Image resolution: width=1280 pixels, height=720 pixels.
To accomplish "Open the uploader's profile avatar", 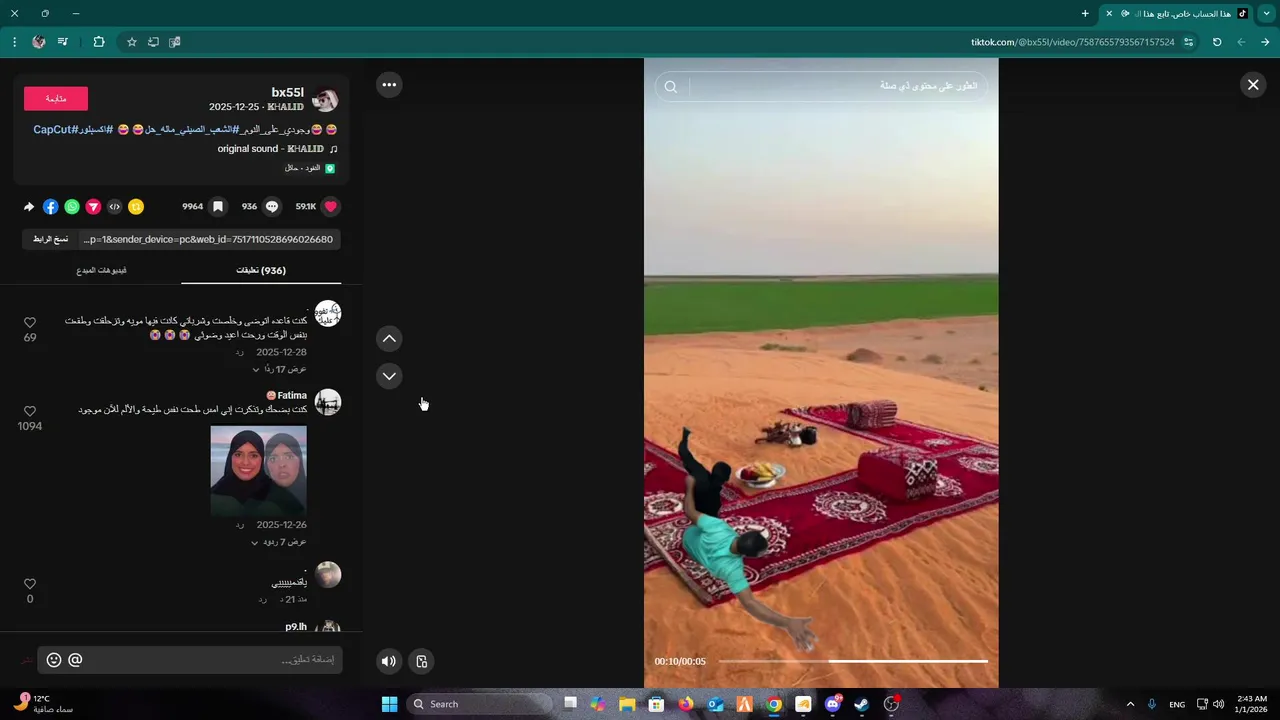I will click(325, 99).
